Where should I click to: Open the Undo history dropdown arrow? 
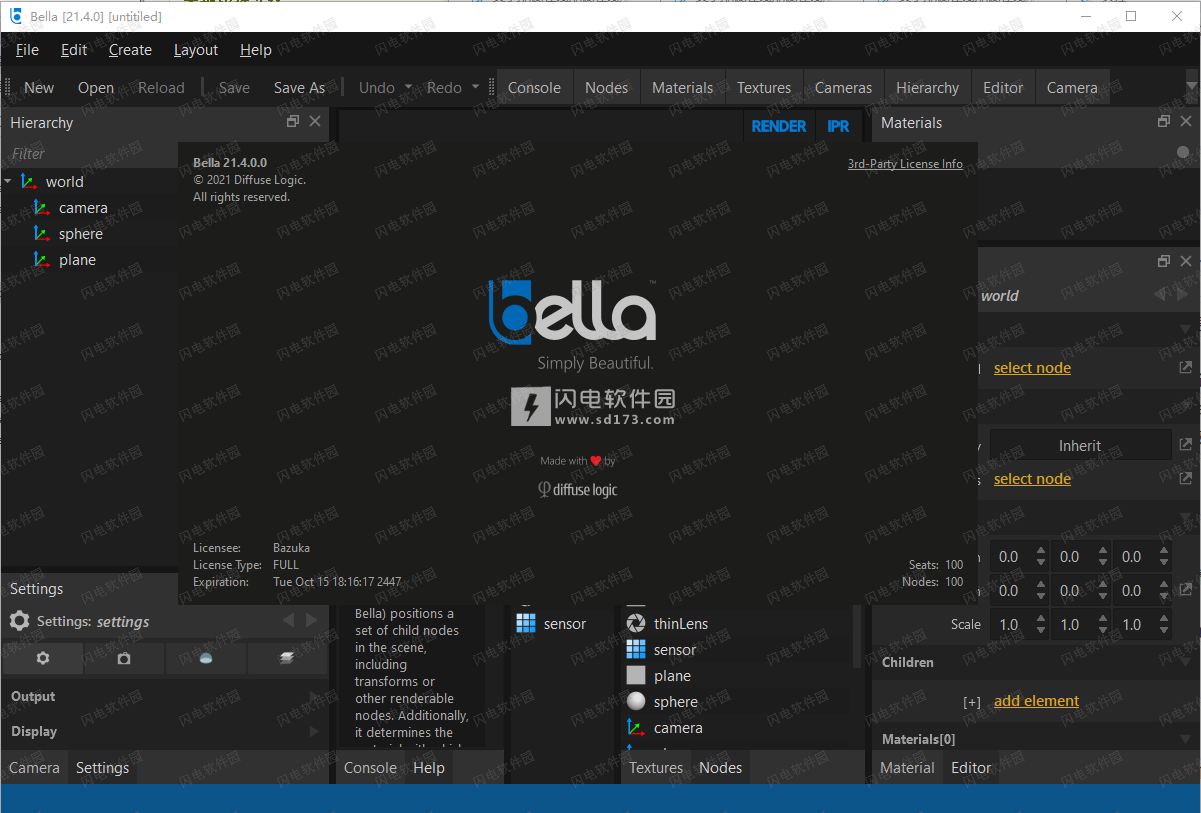click(x=408, y=88)
